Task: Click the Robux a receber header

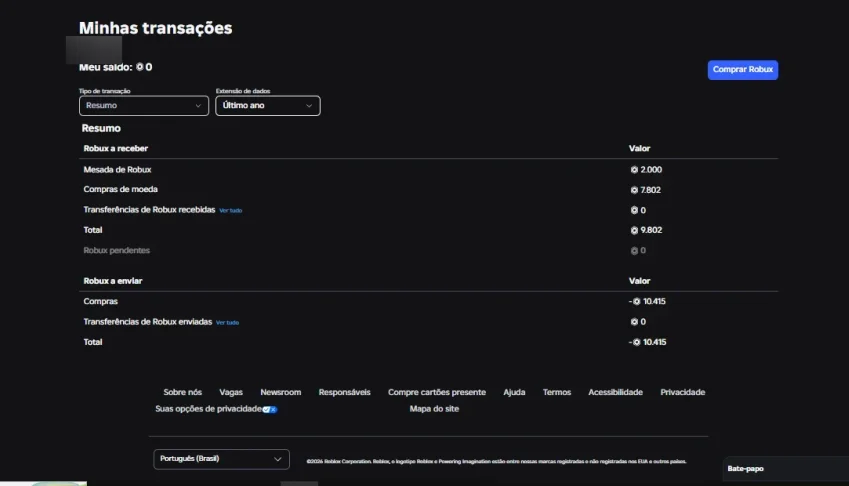Action: pyautogui.click(x=115, y=148)
